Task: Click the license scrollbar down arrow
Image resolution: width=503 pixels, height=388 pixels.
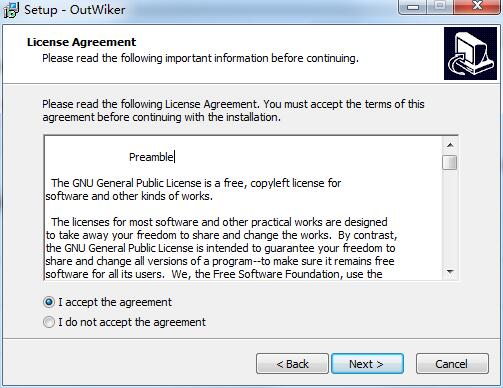Action: [450, 272]
